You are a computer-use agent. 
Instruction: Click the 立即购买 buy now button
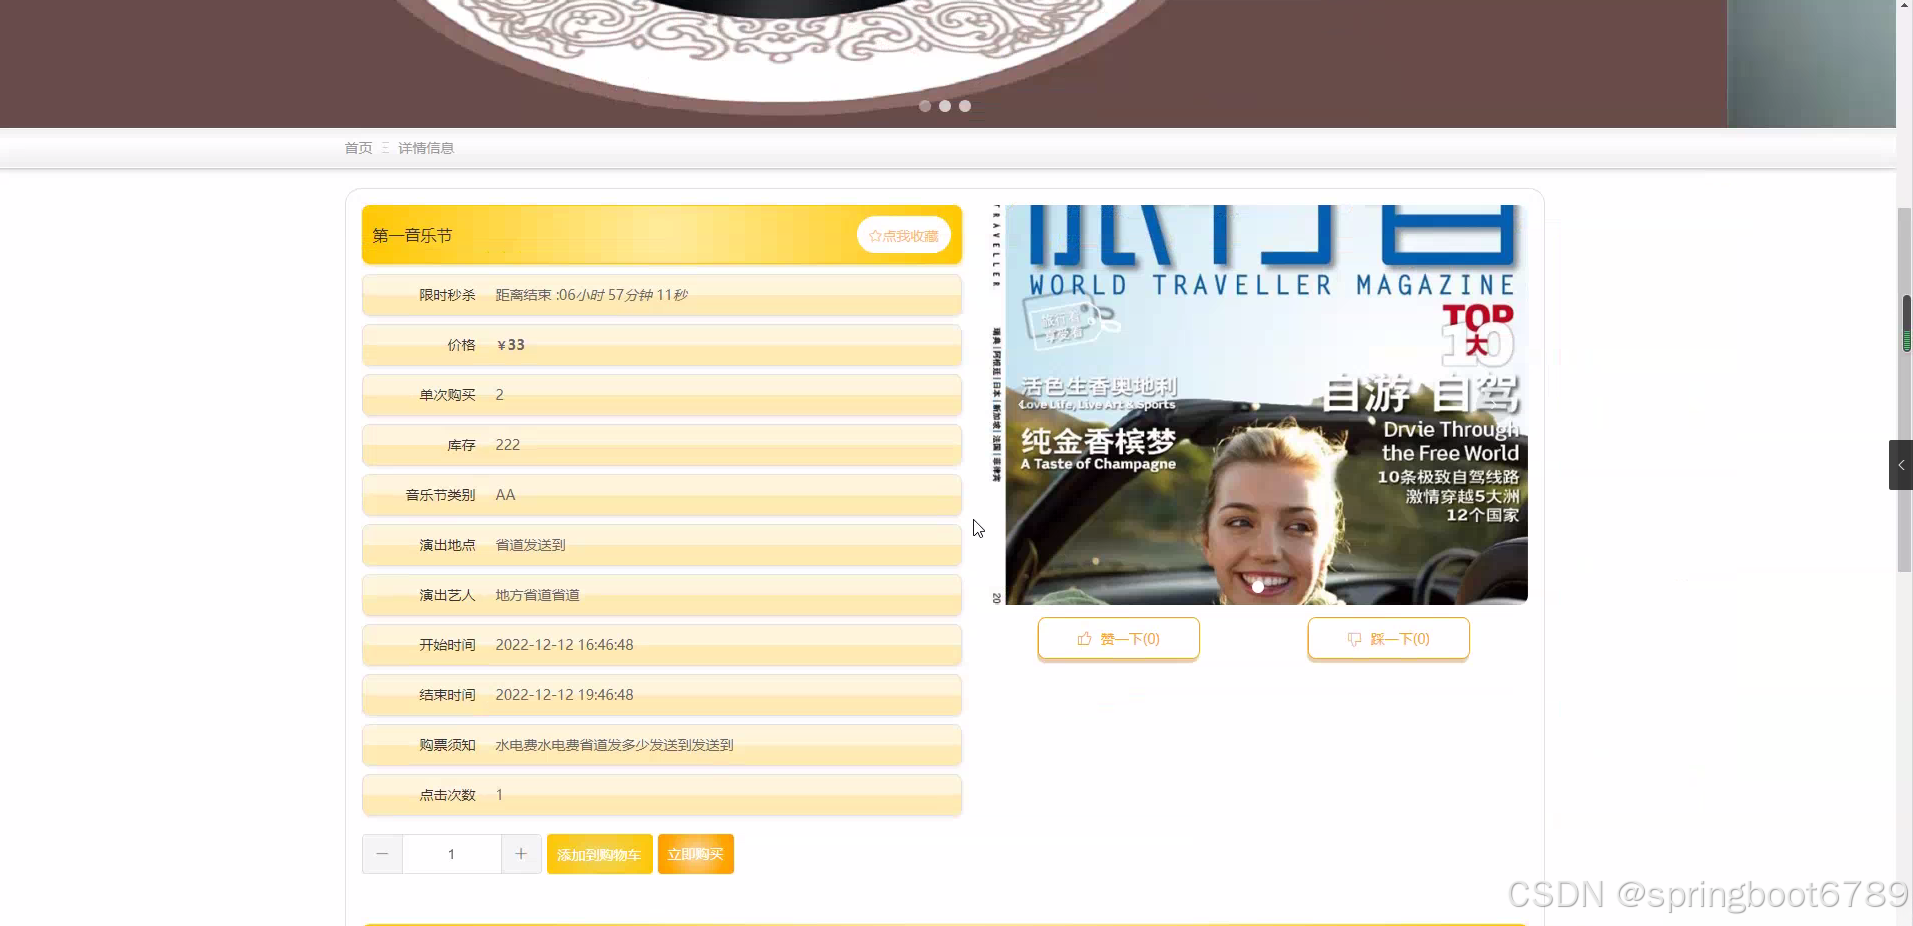695,854
